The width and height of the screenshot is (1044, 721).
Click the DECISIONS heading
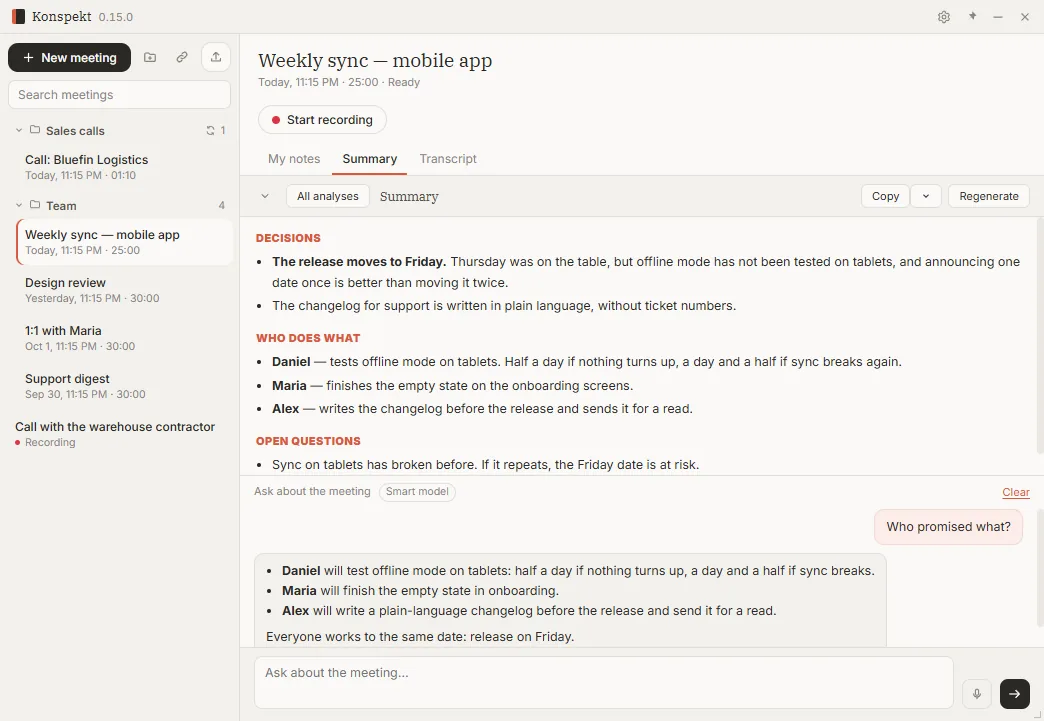coord(288,238)
